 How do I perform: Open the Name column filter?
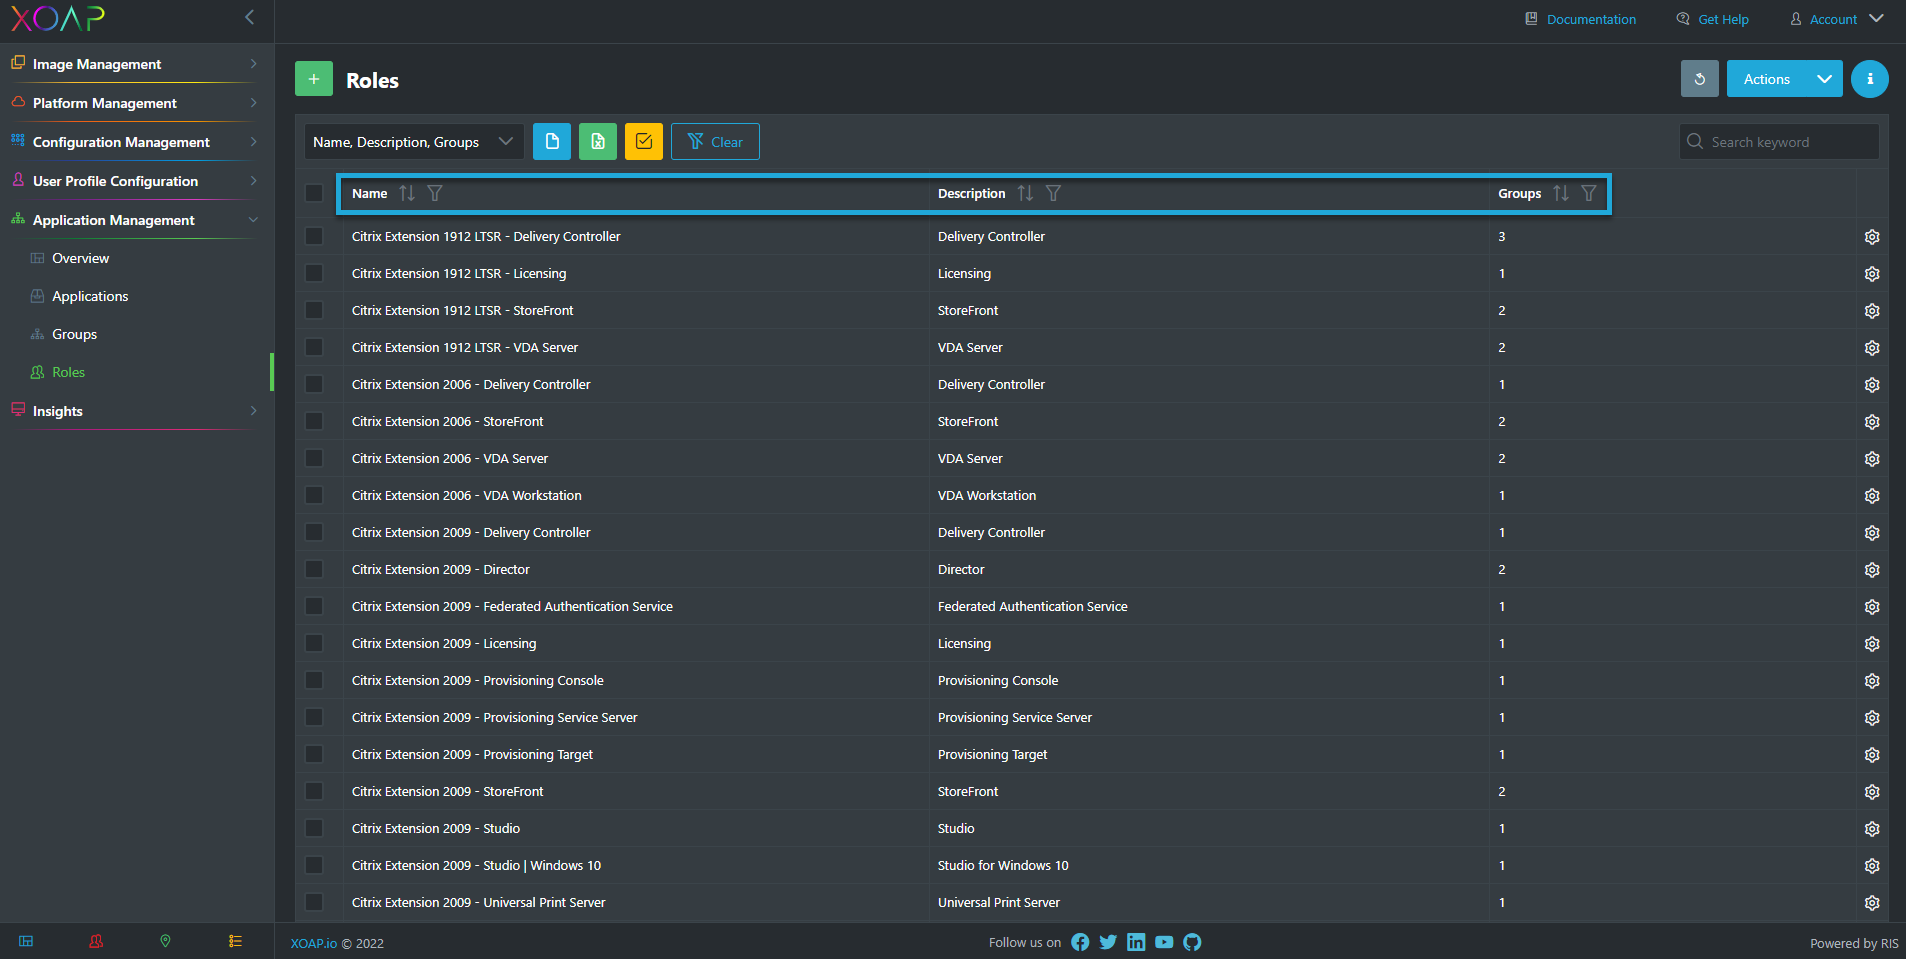click(x=435, y=193)
